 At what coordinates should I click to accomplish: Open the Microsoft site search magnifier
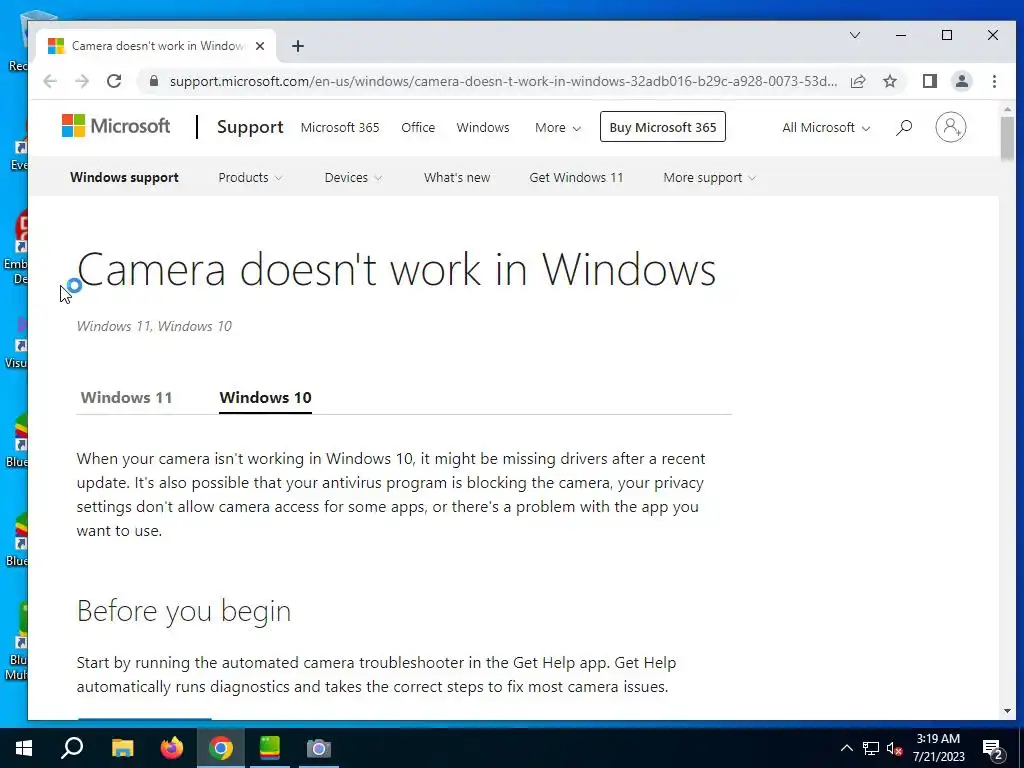904,127
